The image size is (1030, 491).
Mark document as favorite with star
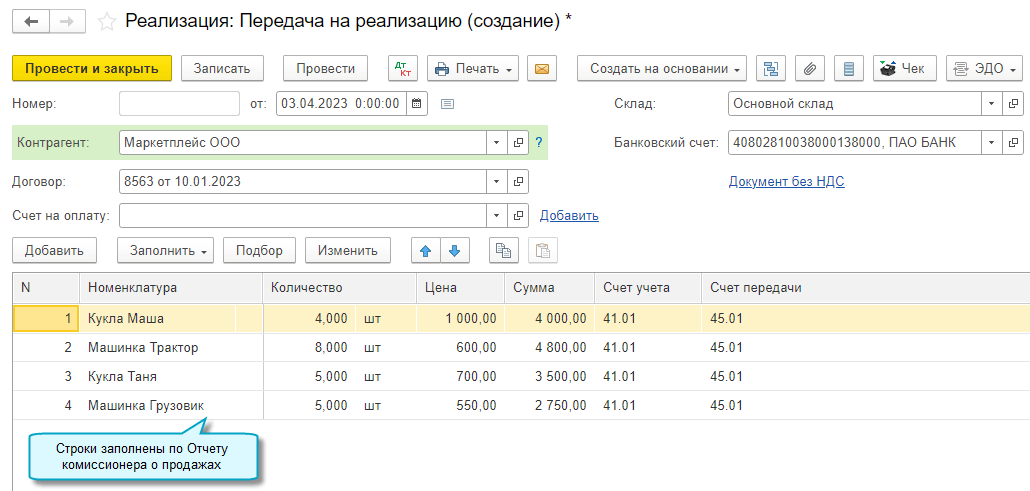click(x=106, y=21)
